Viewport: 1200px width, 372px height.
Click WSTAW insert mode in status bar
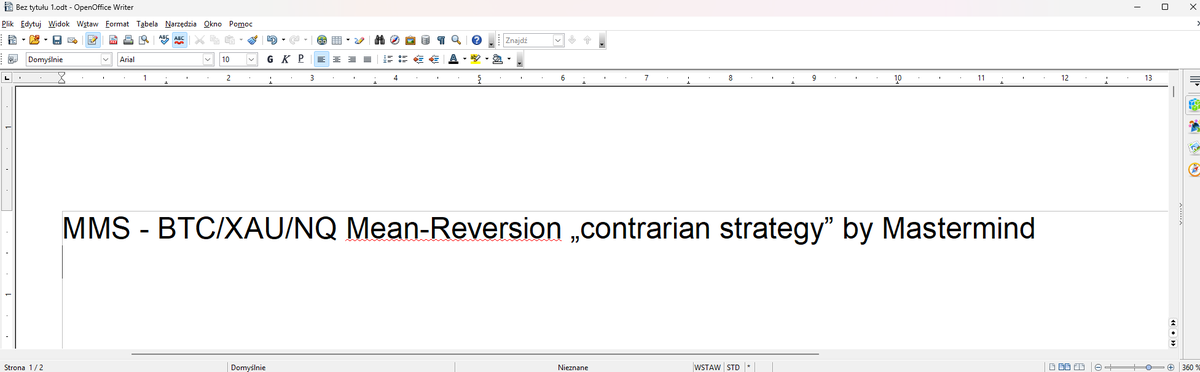pyautogui.click(x=707, y=367)
